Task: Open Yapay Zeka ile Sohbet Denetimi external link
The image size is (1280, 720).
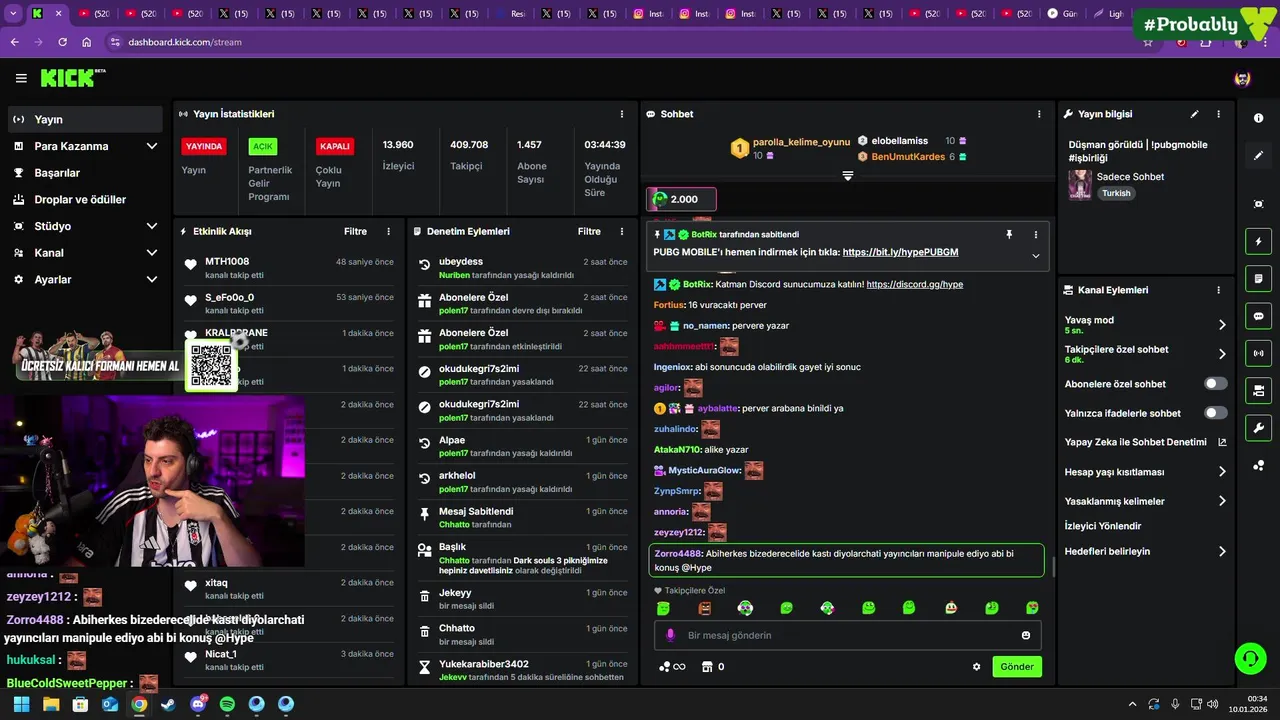Action: coord(1222,442)
